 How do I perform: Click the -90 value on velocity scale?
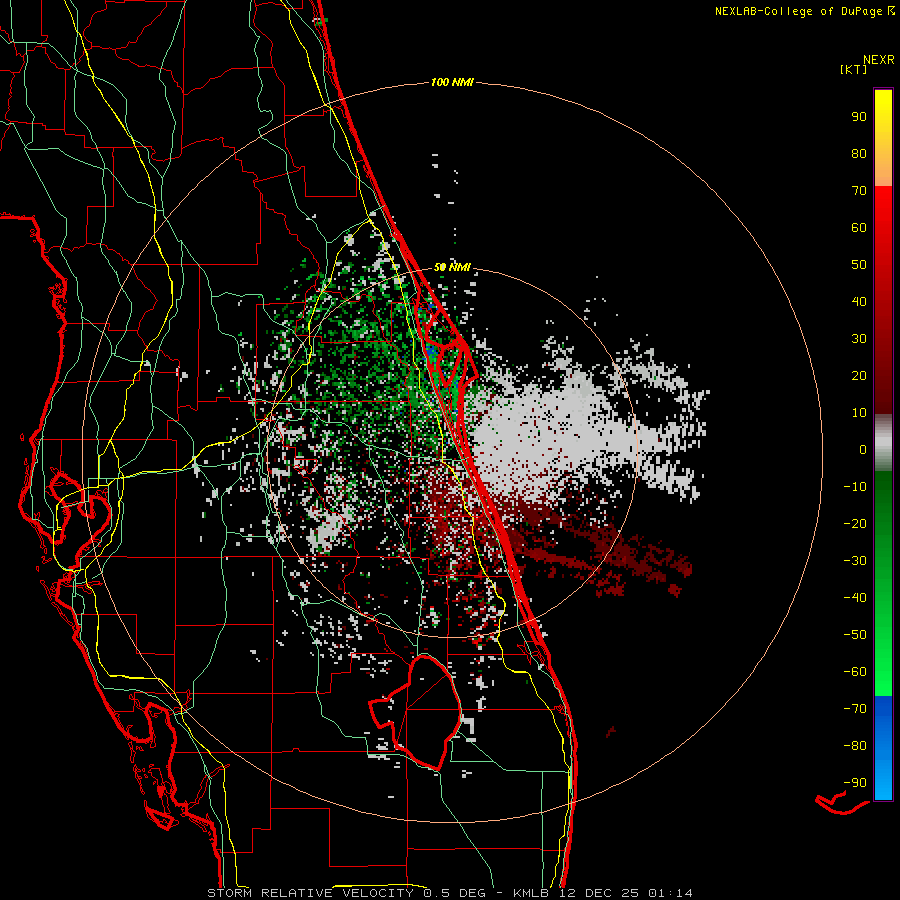pyautogui.click(x=855, y=782)
